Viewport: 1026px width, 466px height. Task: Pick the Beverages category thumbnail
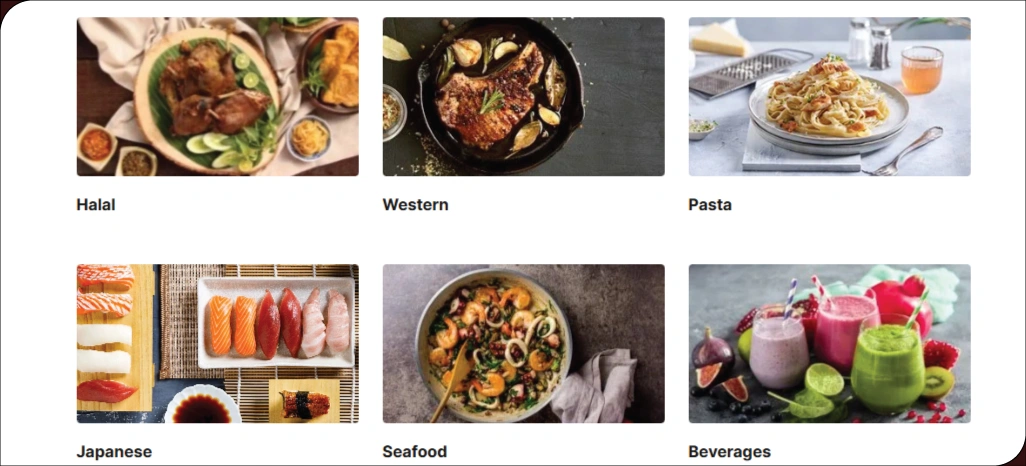(830, 344)
